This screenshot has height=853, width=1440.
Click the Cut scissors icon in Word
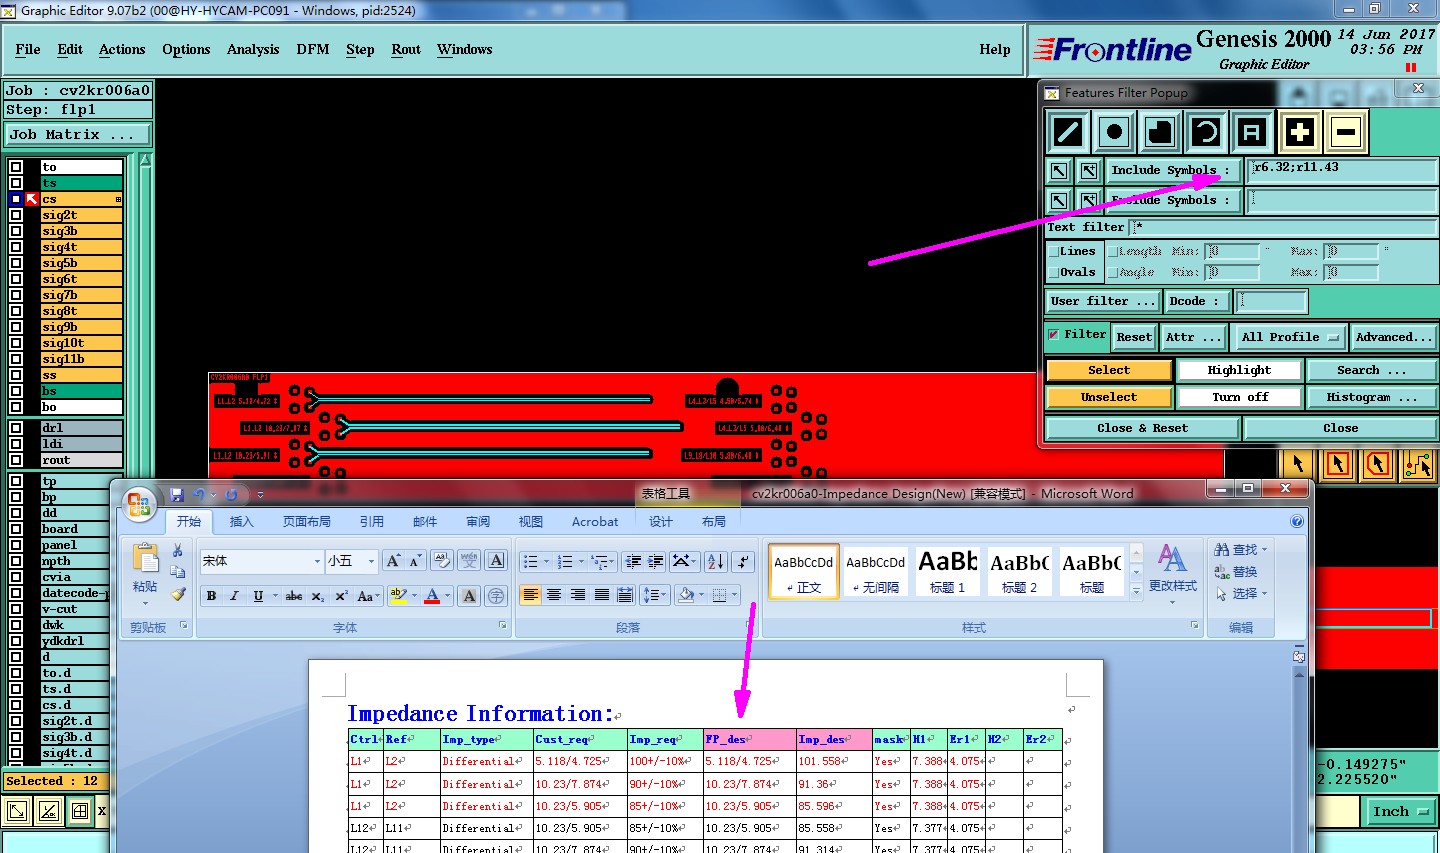(177, 550)
